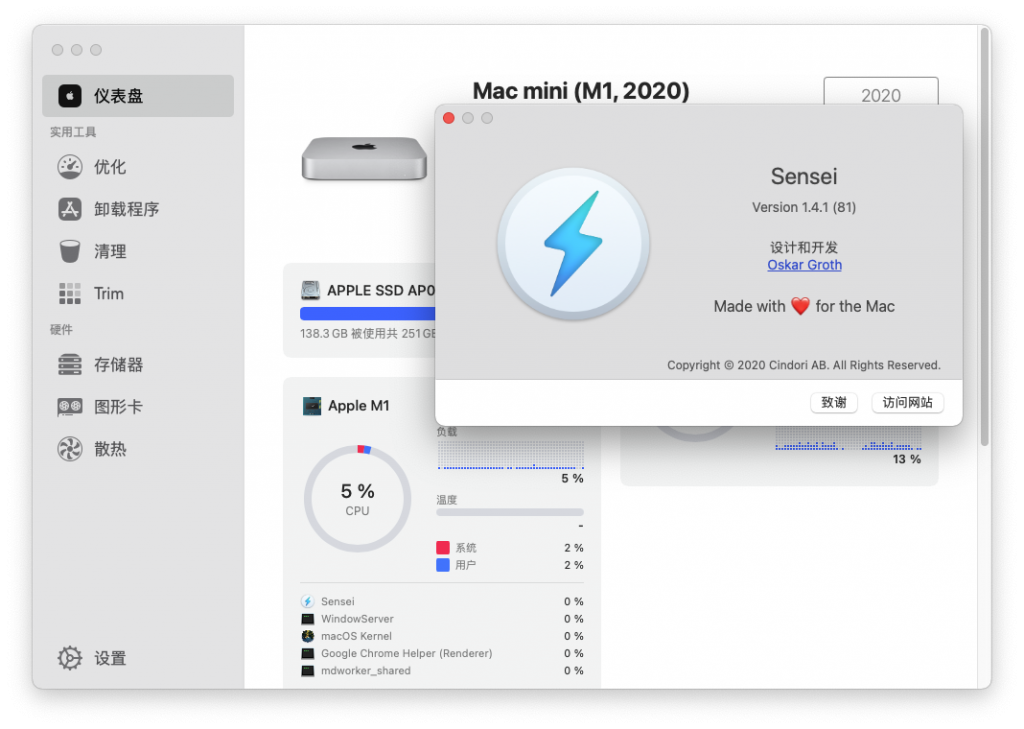Image resolution: width=1024 pixels, height=729 pixels.
Task: Go to 优化 in sidebar
Action: pyautogui.click(x=138, y=167)
